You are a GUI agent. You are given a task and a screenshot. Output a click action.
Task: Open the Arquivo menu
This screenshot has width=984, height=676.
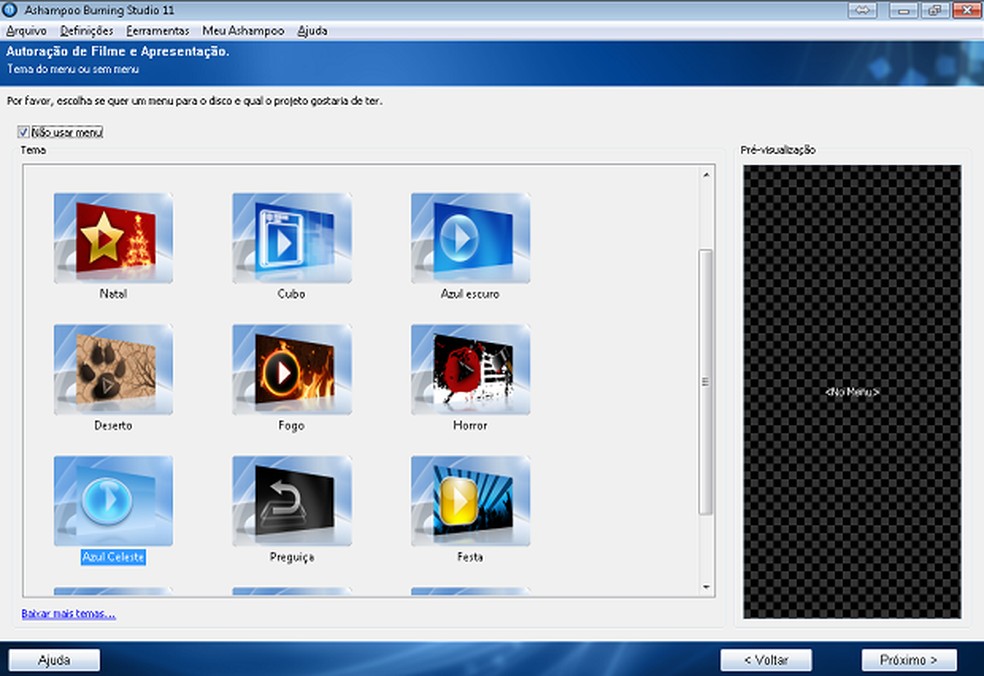pos(26,31)
